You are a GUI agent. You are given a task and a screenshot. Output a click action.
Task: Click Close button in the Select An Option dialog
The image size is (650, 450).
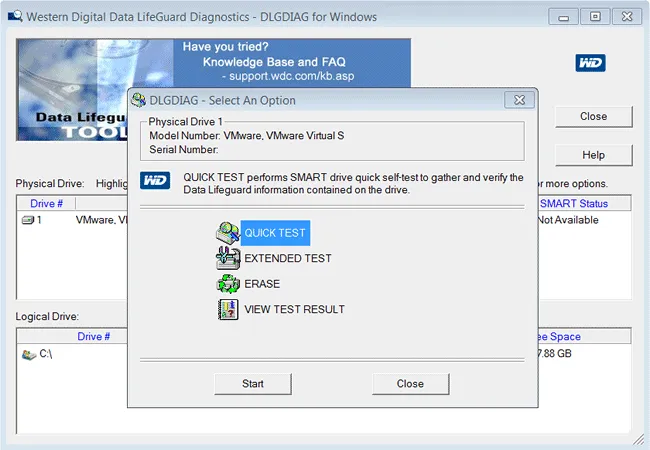[x=410, y=384]
